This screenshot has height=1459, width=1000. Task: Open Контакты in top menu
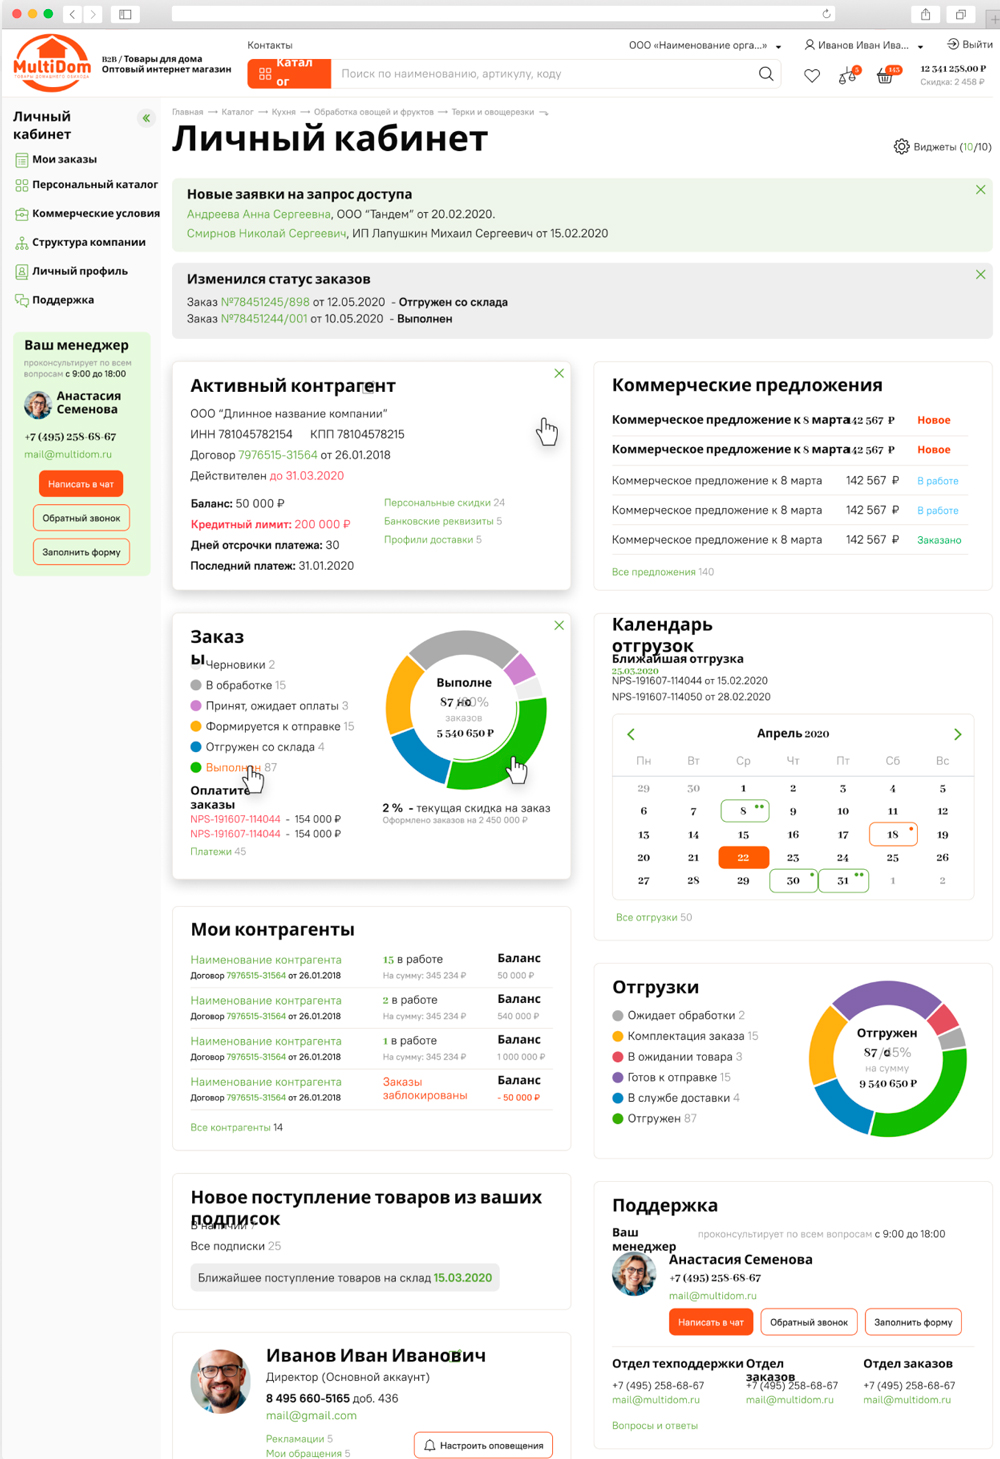pos(270,45)
